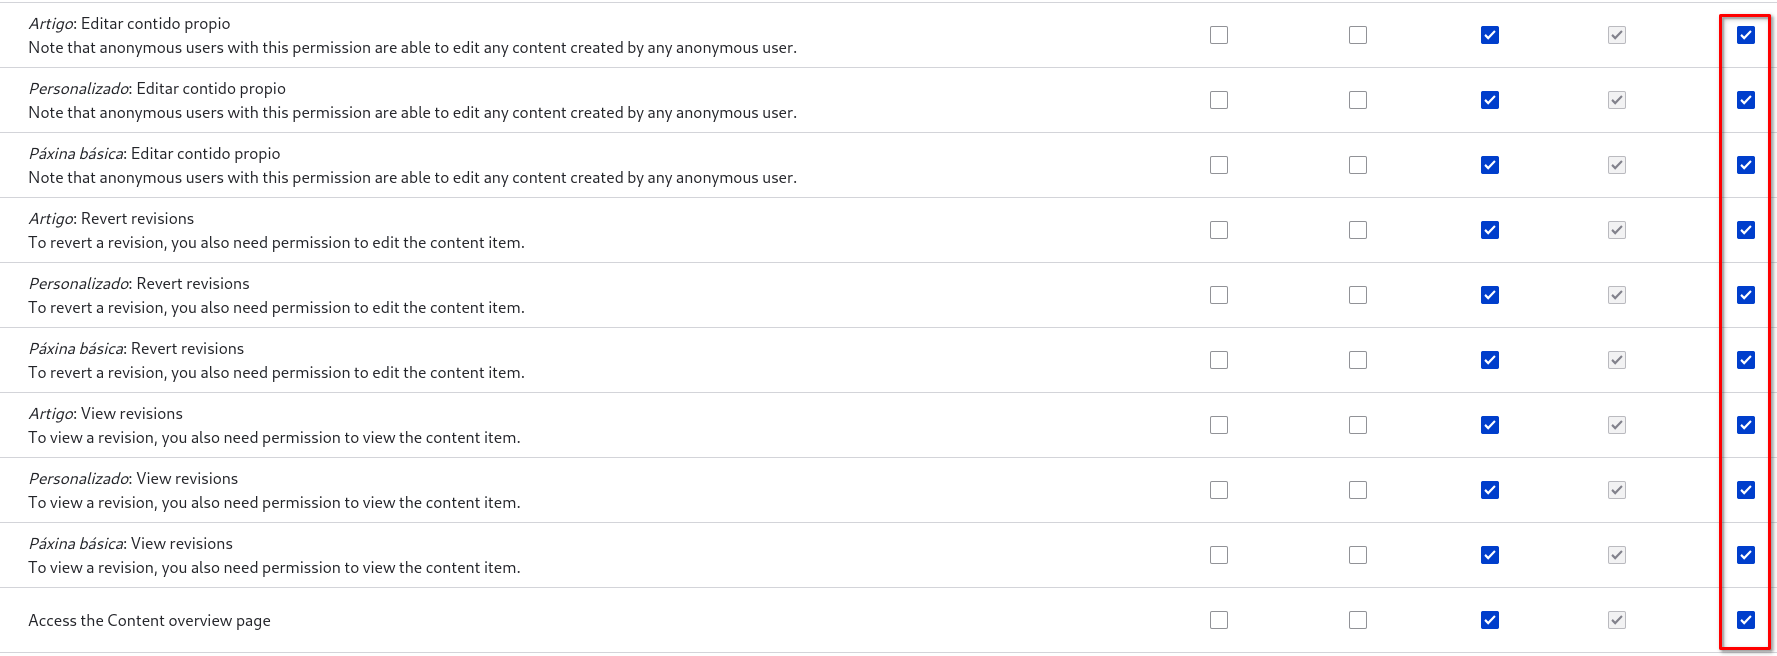Uncheck third checkbox for Páxina básica: Revert revisions
Image resolution: width=1777 pixels, height=656 pixels.
pyautogui.click(x=1490, y=360)
